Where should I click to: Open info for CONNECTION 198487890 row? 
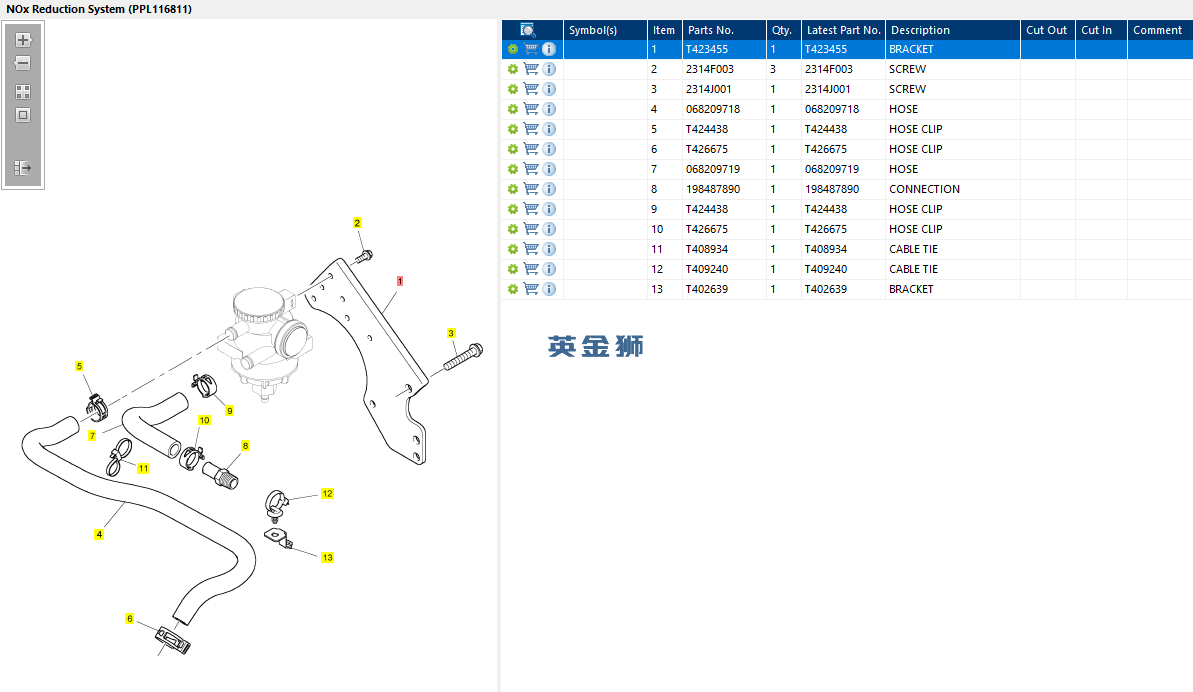pos(549,189)
